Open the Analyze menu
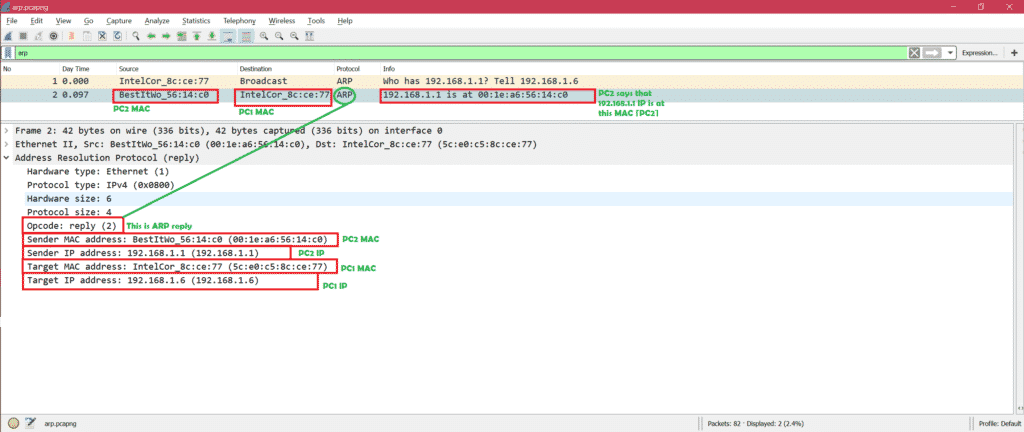 [157, 21]
